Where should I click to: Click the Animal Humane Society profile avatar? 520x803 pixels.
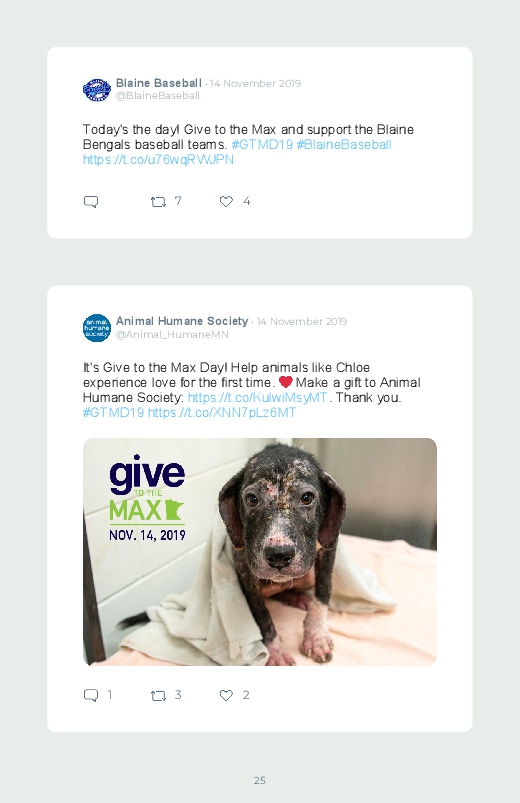point(97,328)
